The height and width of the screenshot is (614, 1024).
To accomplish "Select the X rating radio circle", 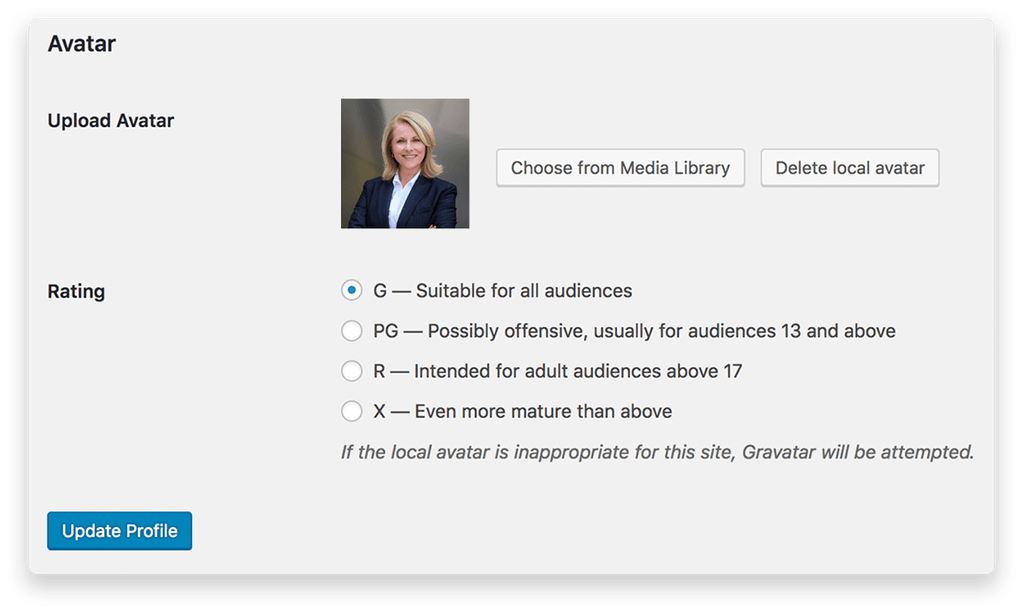I will point(351,411).
